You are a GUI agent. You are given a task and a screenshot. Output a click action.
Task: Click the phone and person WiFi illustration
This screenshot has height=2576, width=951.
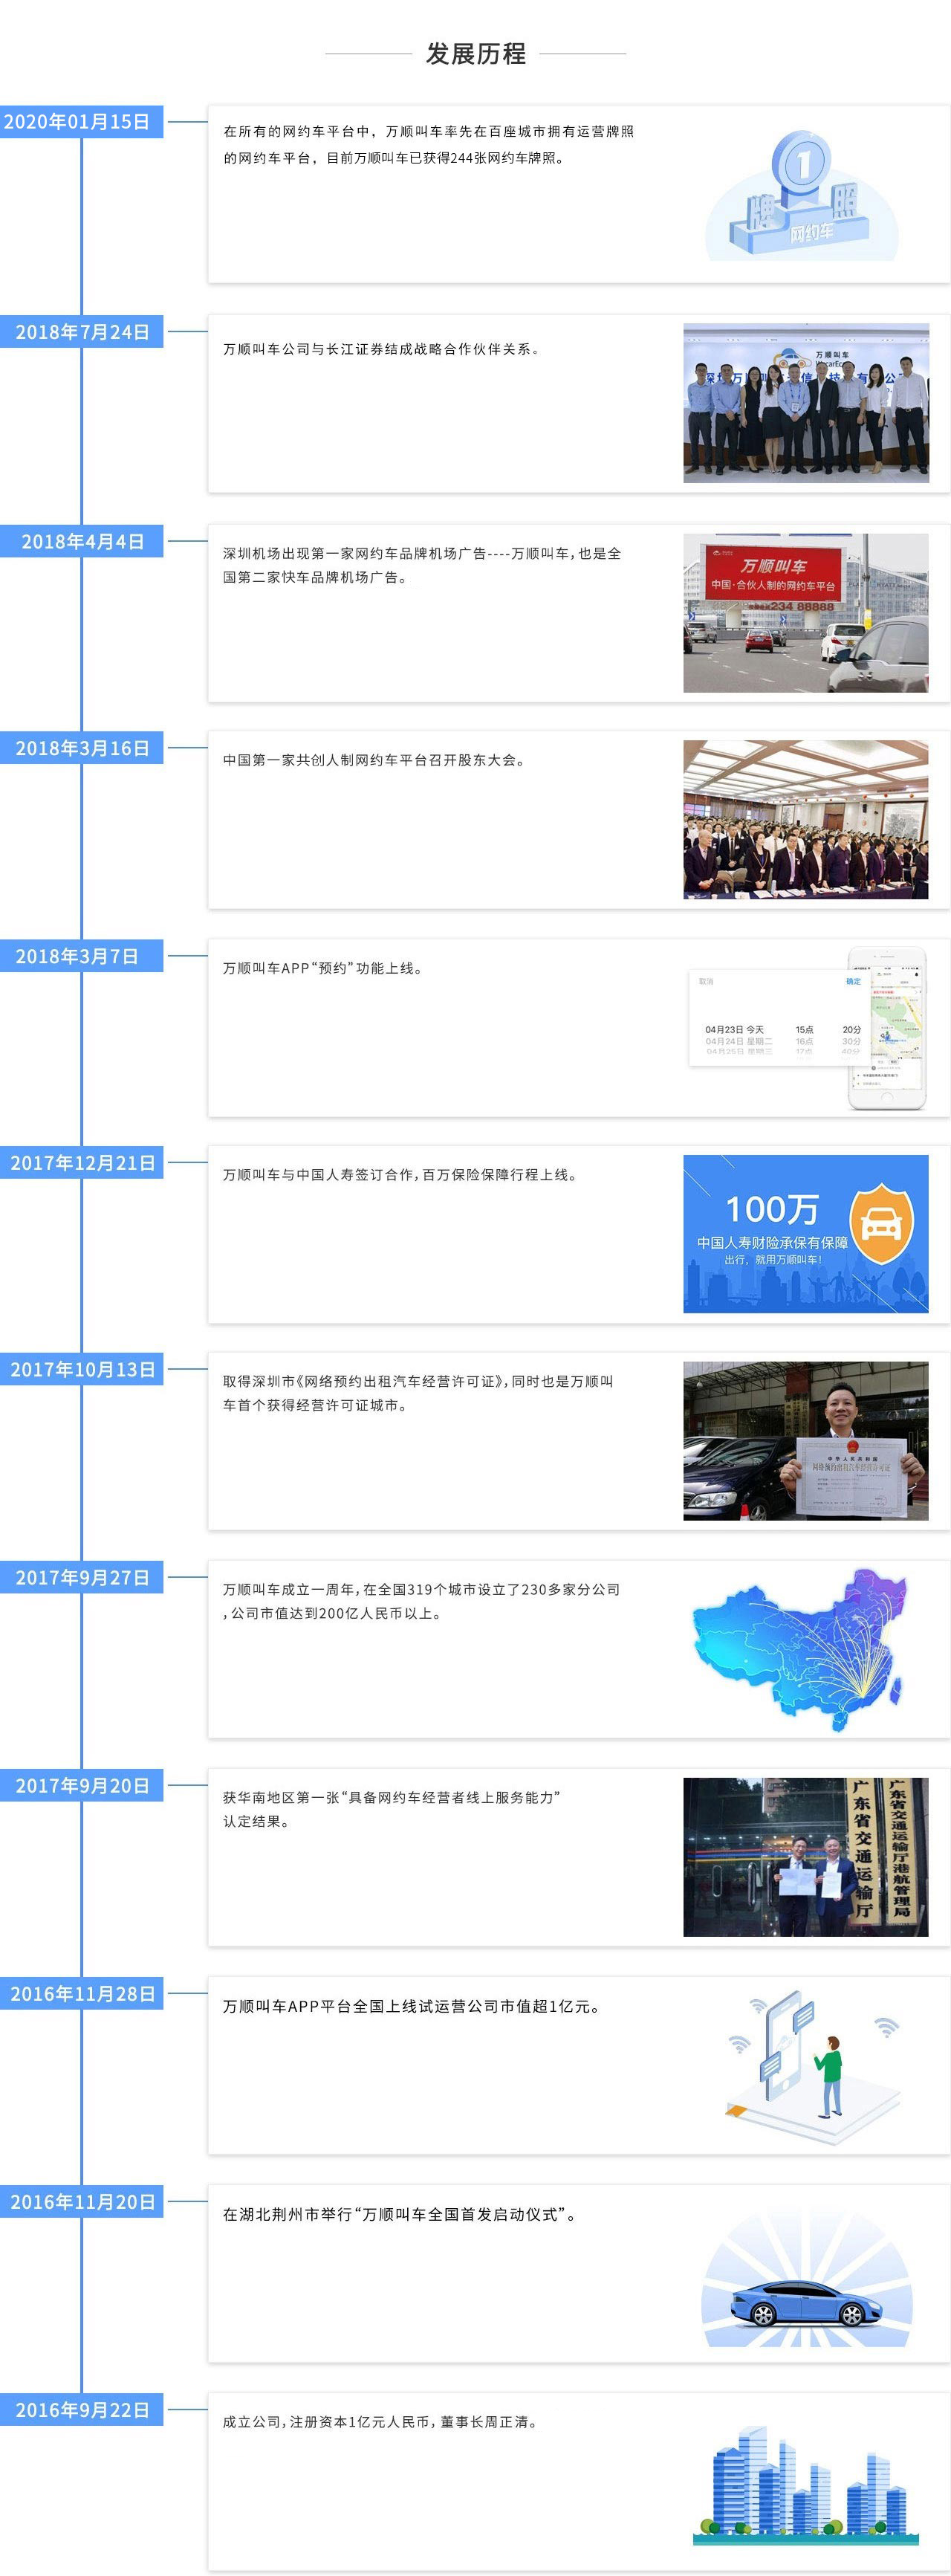point(805,2068)
